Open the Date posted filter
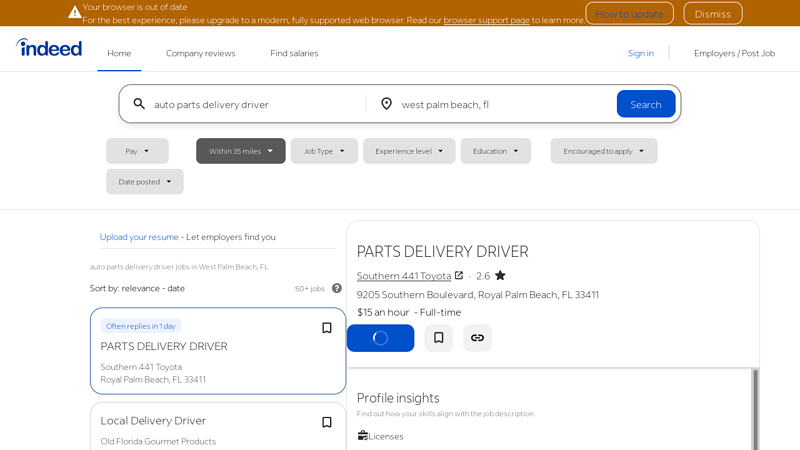Image resolution: width=800 pixels, height=450 pixels. click(145, 182)
